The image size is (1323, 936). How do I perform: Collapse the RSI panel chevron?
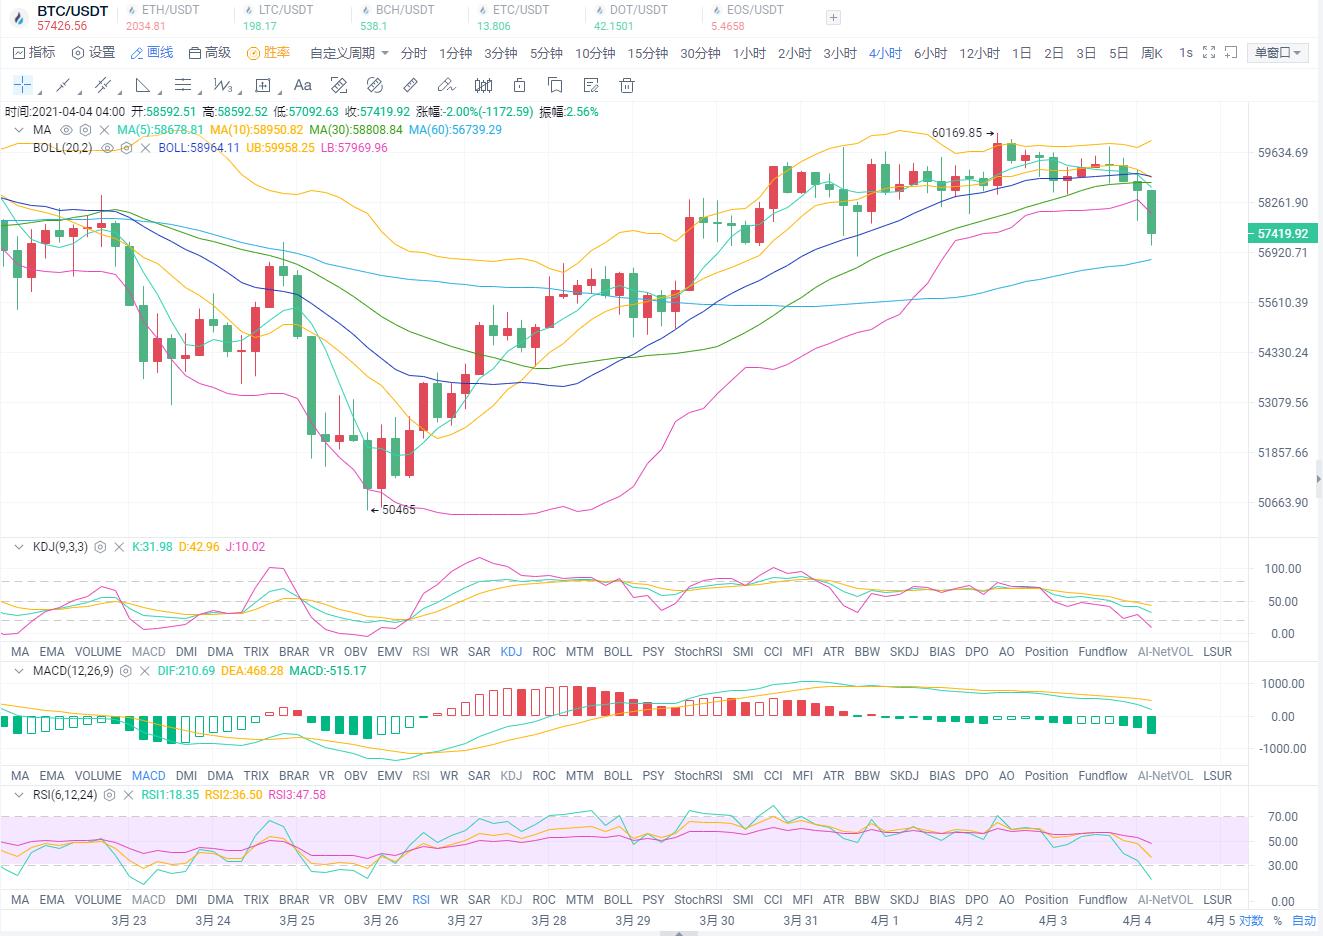(x=19, y=795)
